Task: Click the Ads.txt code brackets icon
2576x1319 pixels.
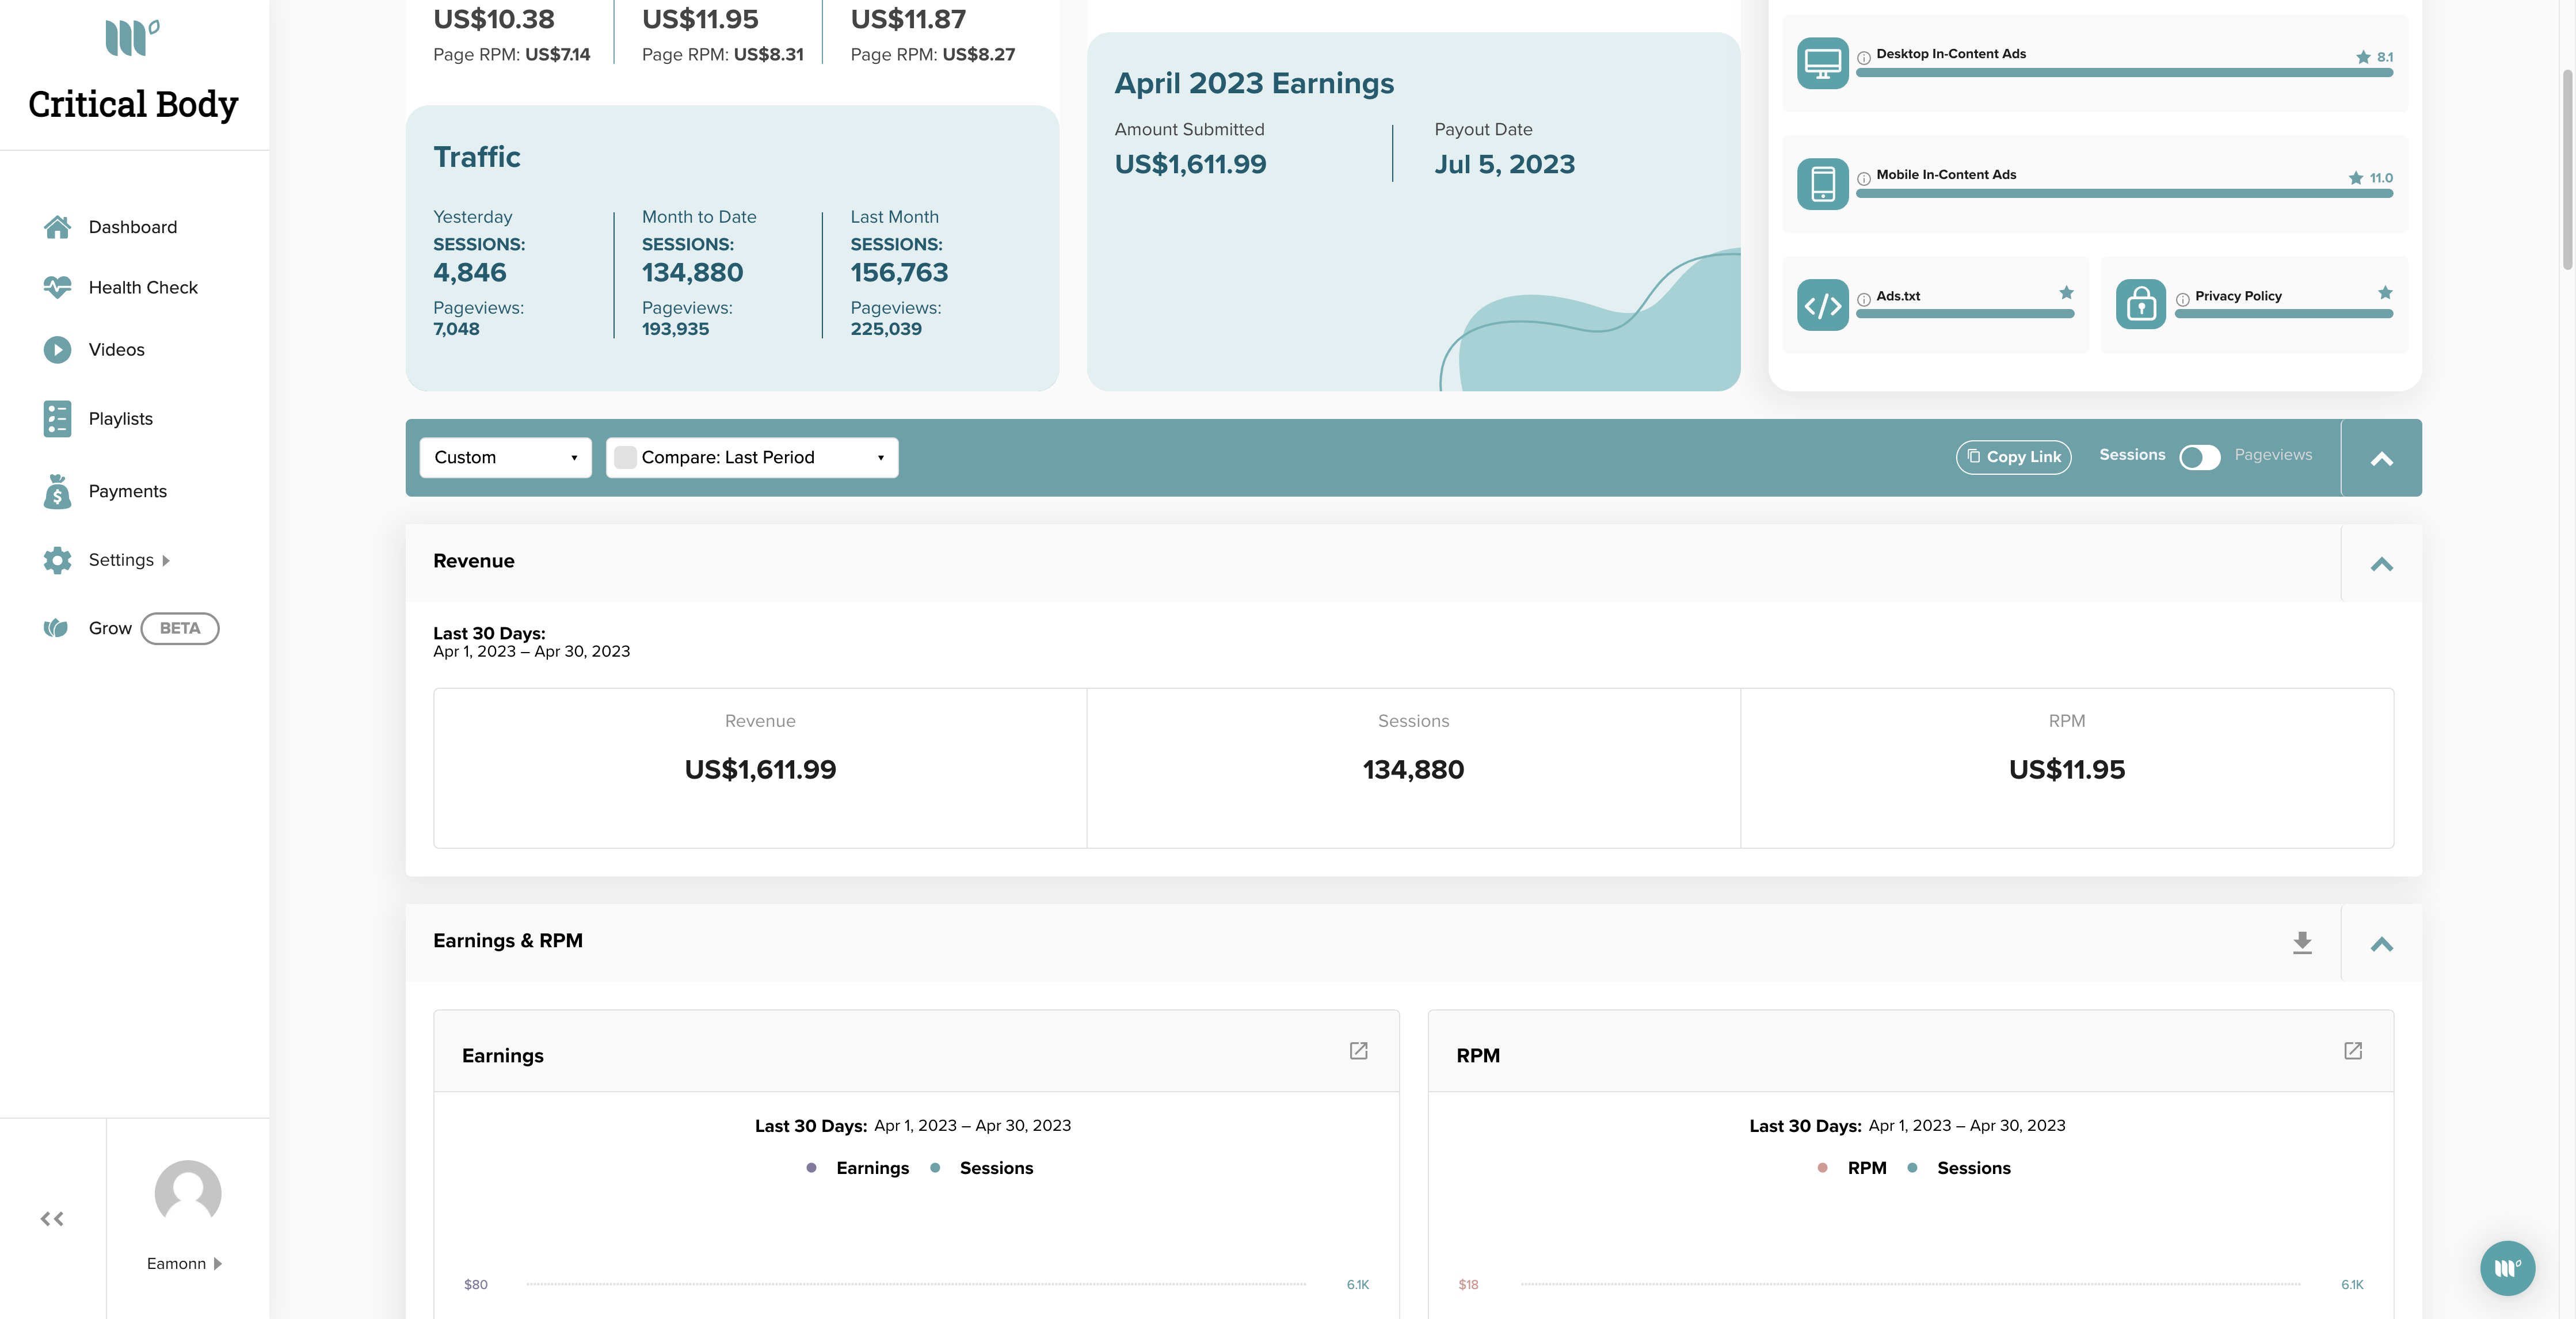Action: click(1822, 305)
